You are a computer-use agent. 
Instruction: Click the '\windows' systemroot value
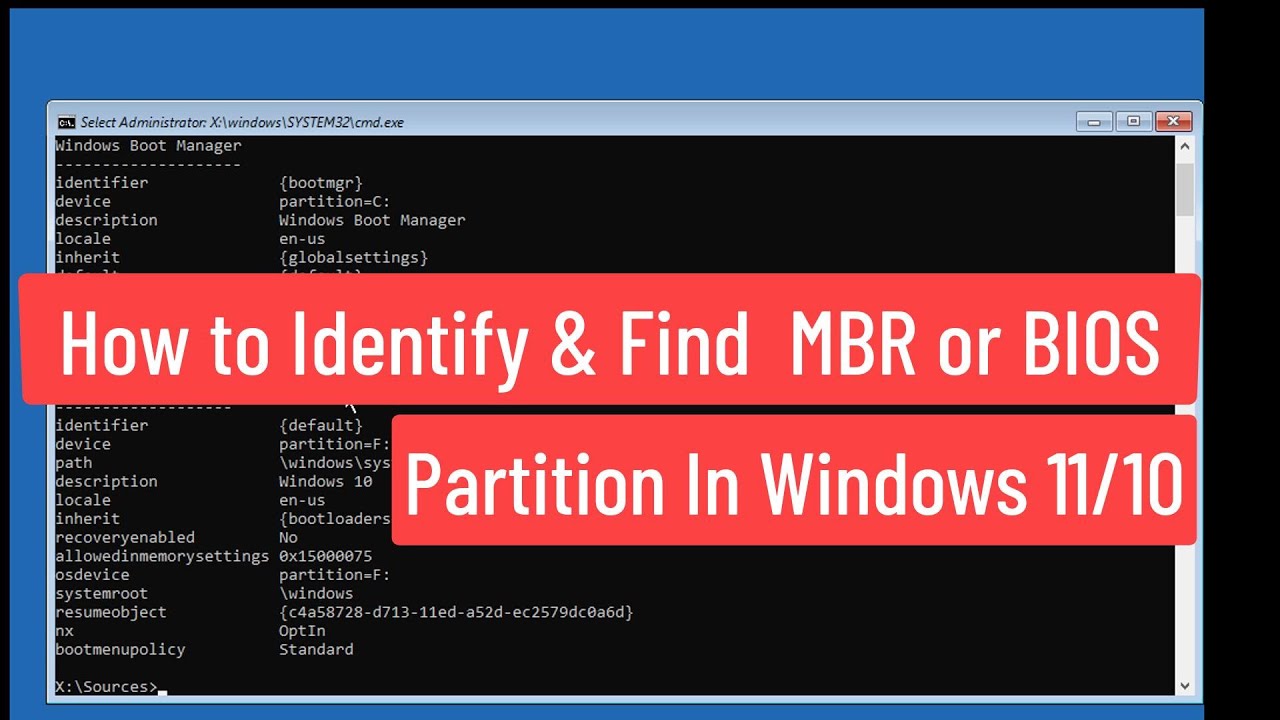click(x=316, y=594)
